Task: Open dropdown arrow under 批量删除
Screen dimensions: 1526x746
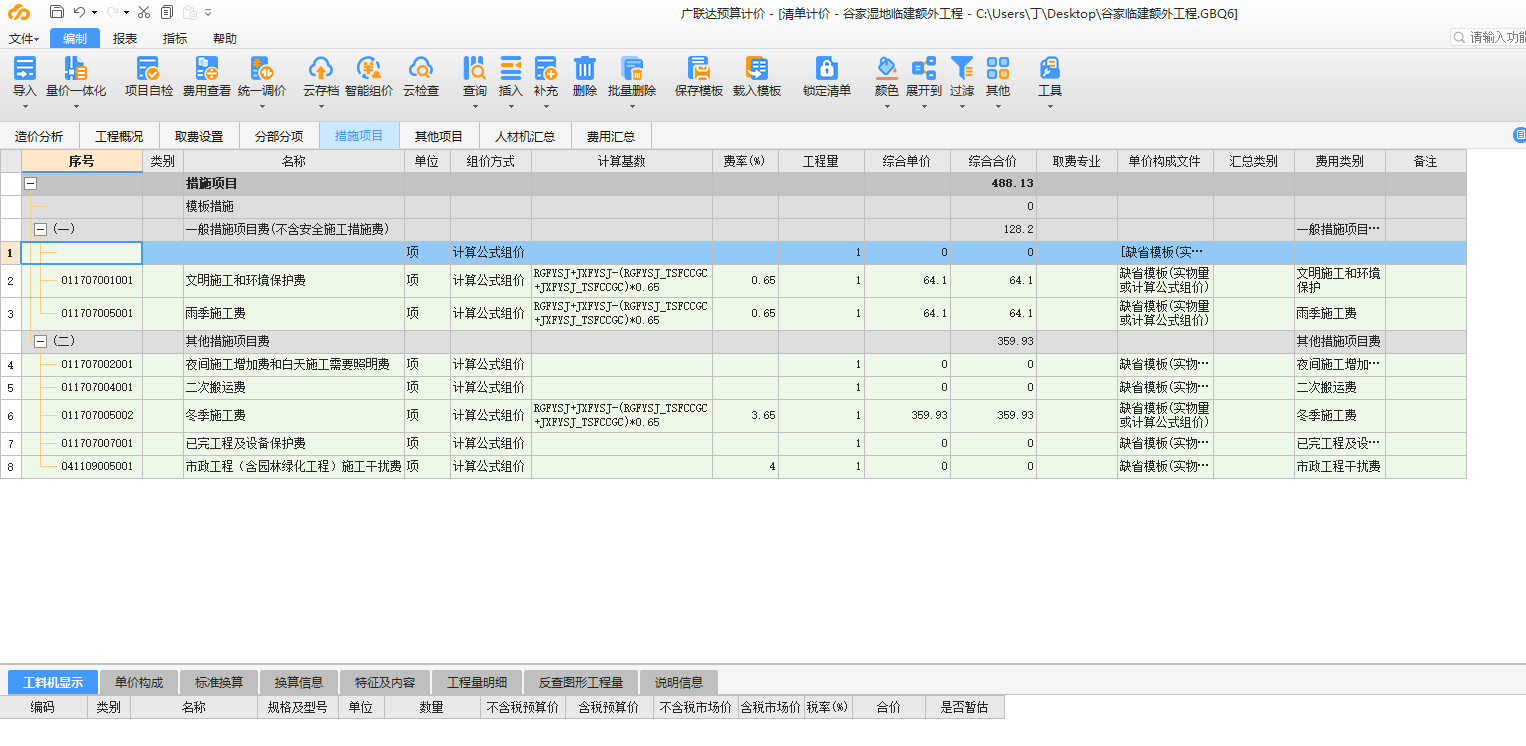Action: pyautogui.click(x=632, y=106)
